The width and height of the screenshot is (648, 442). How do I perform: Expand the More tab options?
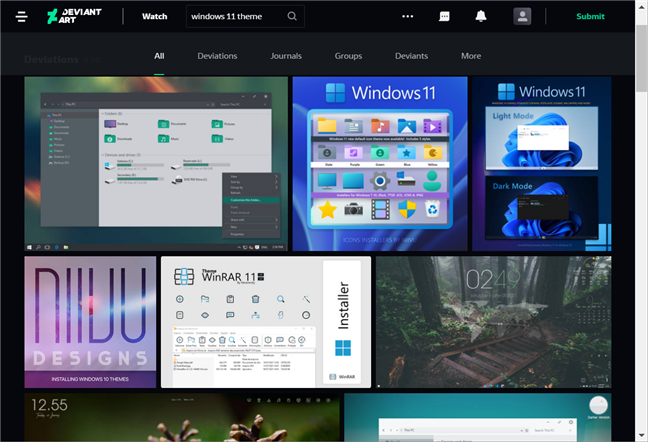tap(471, 56)
